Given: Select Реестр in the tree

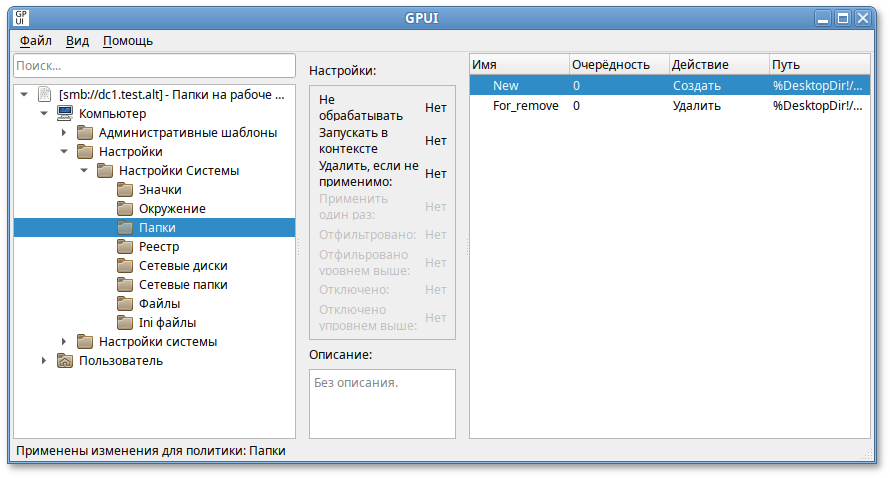Looking at the screenshot, I should click(x=159, y=247).
